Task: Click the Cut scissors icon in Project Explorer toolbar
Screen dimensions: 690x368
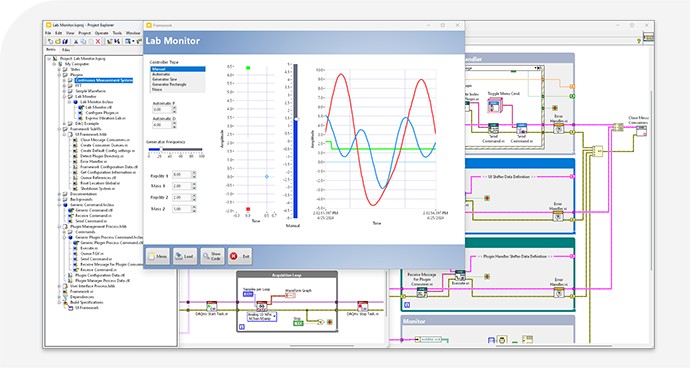Action: (x=76, y=41)
